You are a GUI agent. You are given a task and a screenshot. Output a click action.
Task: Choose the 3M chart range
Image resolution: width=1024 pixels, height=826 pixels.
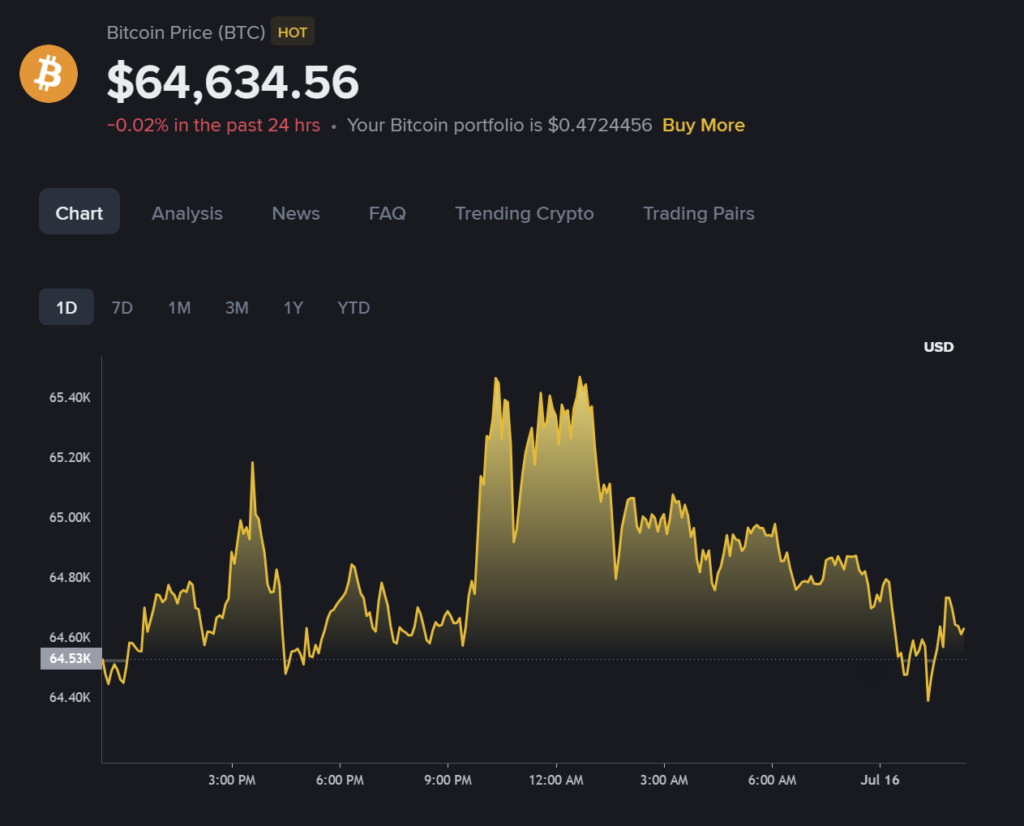tap(236, 308)
